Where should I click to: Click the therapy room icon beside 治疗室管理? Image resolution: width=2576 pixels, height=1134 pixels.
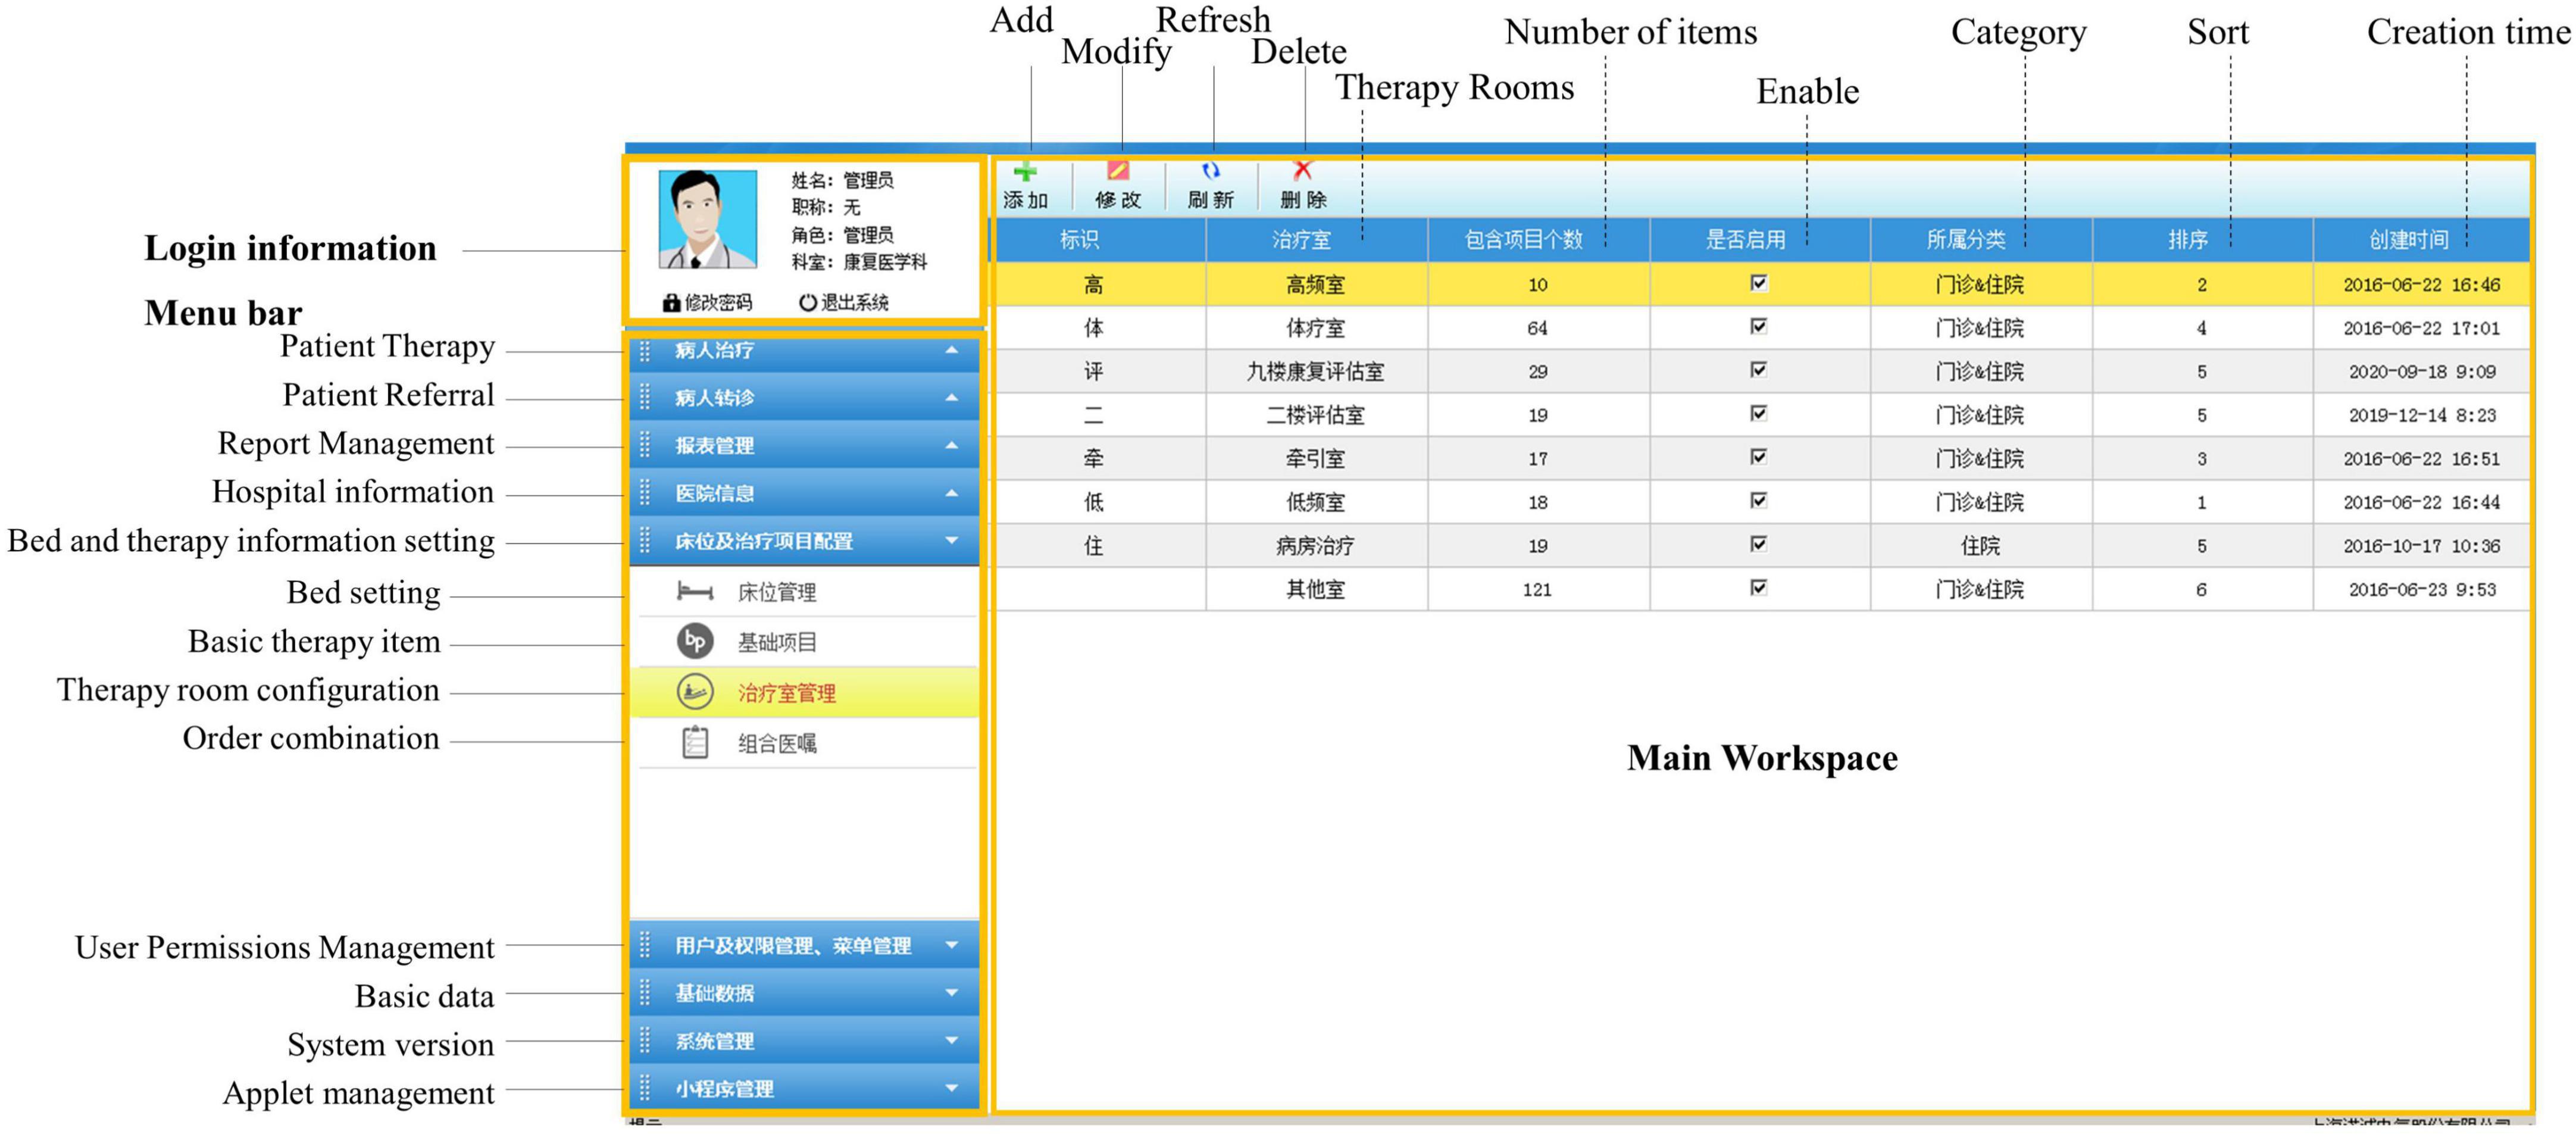695,691
